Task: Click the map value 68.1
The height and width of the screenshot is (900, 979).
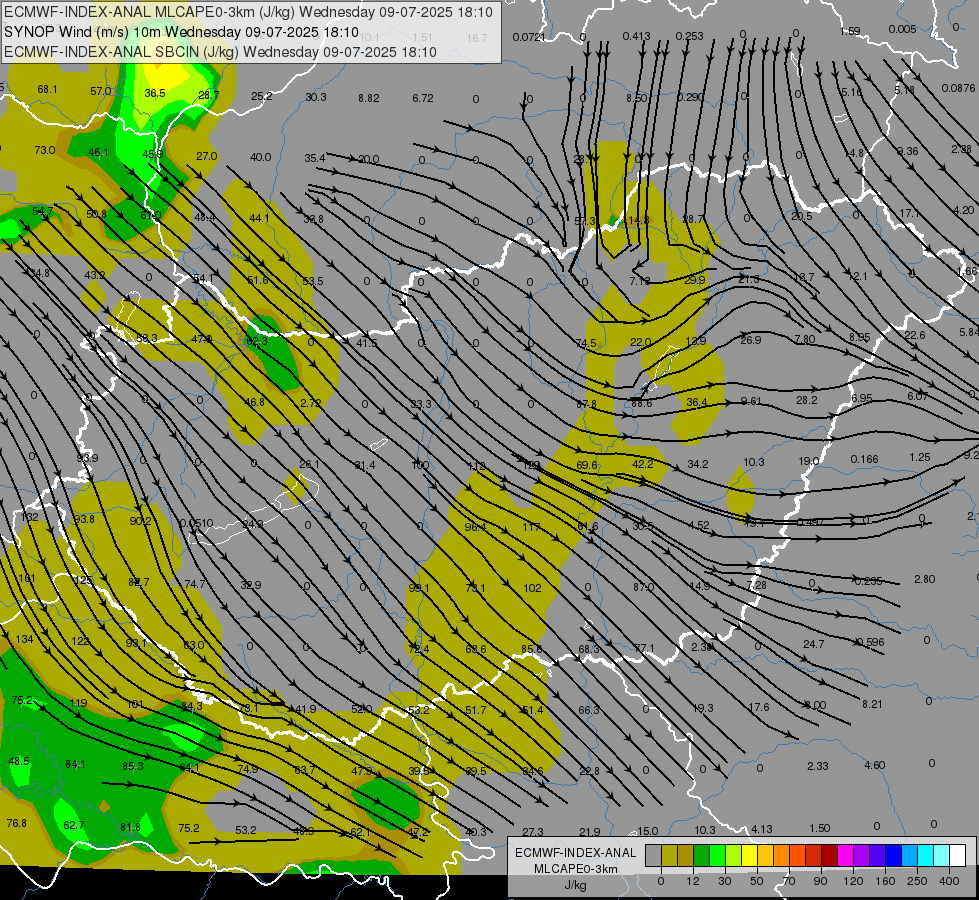Action: [47, 89]
